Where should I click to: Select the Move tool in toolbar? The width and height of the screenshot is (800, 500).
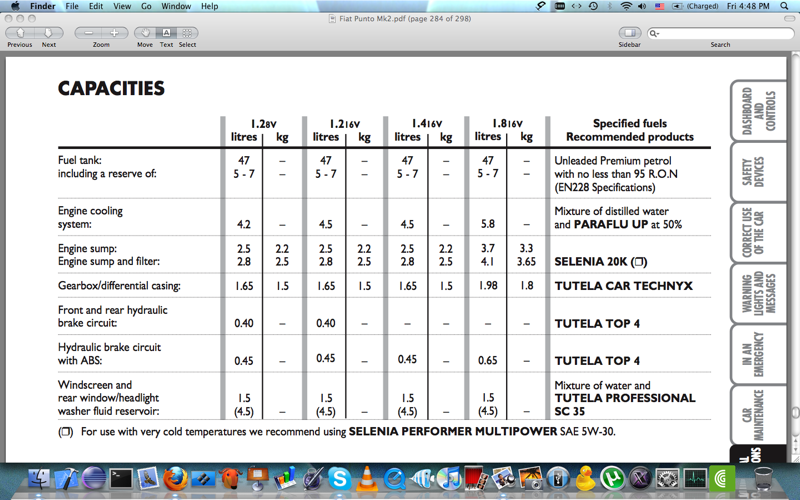pos(146,33)
